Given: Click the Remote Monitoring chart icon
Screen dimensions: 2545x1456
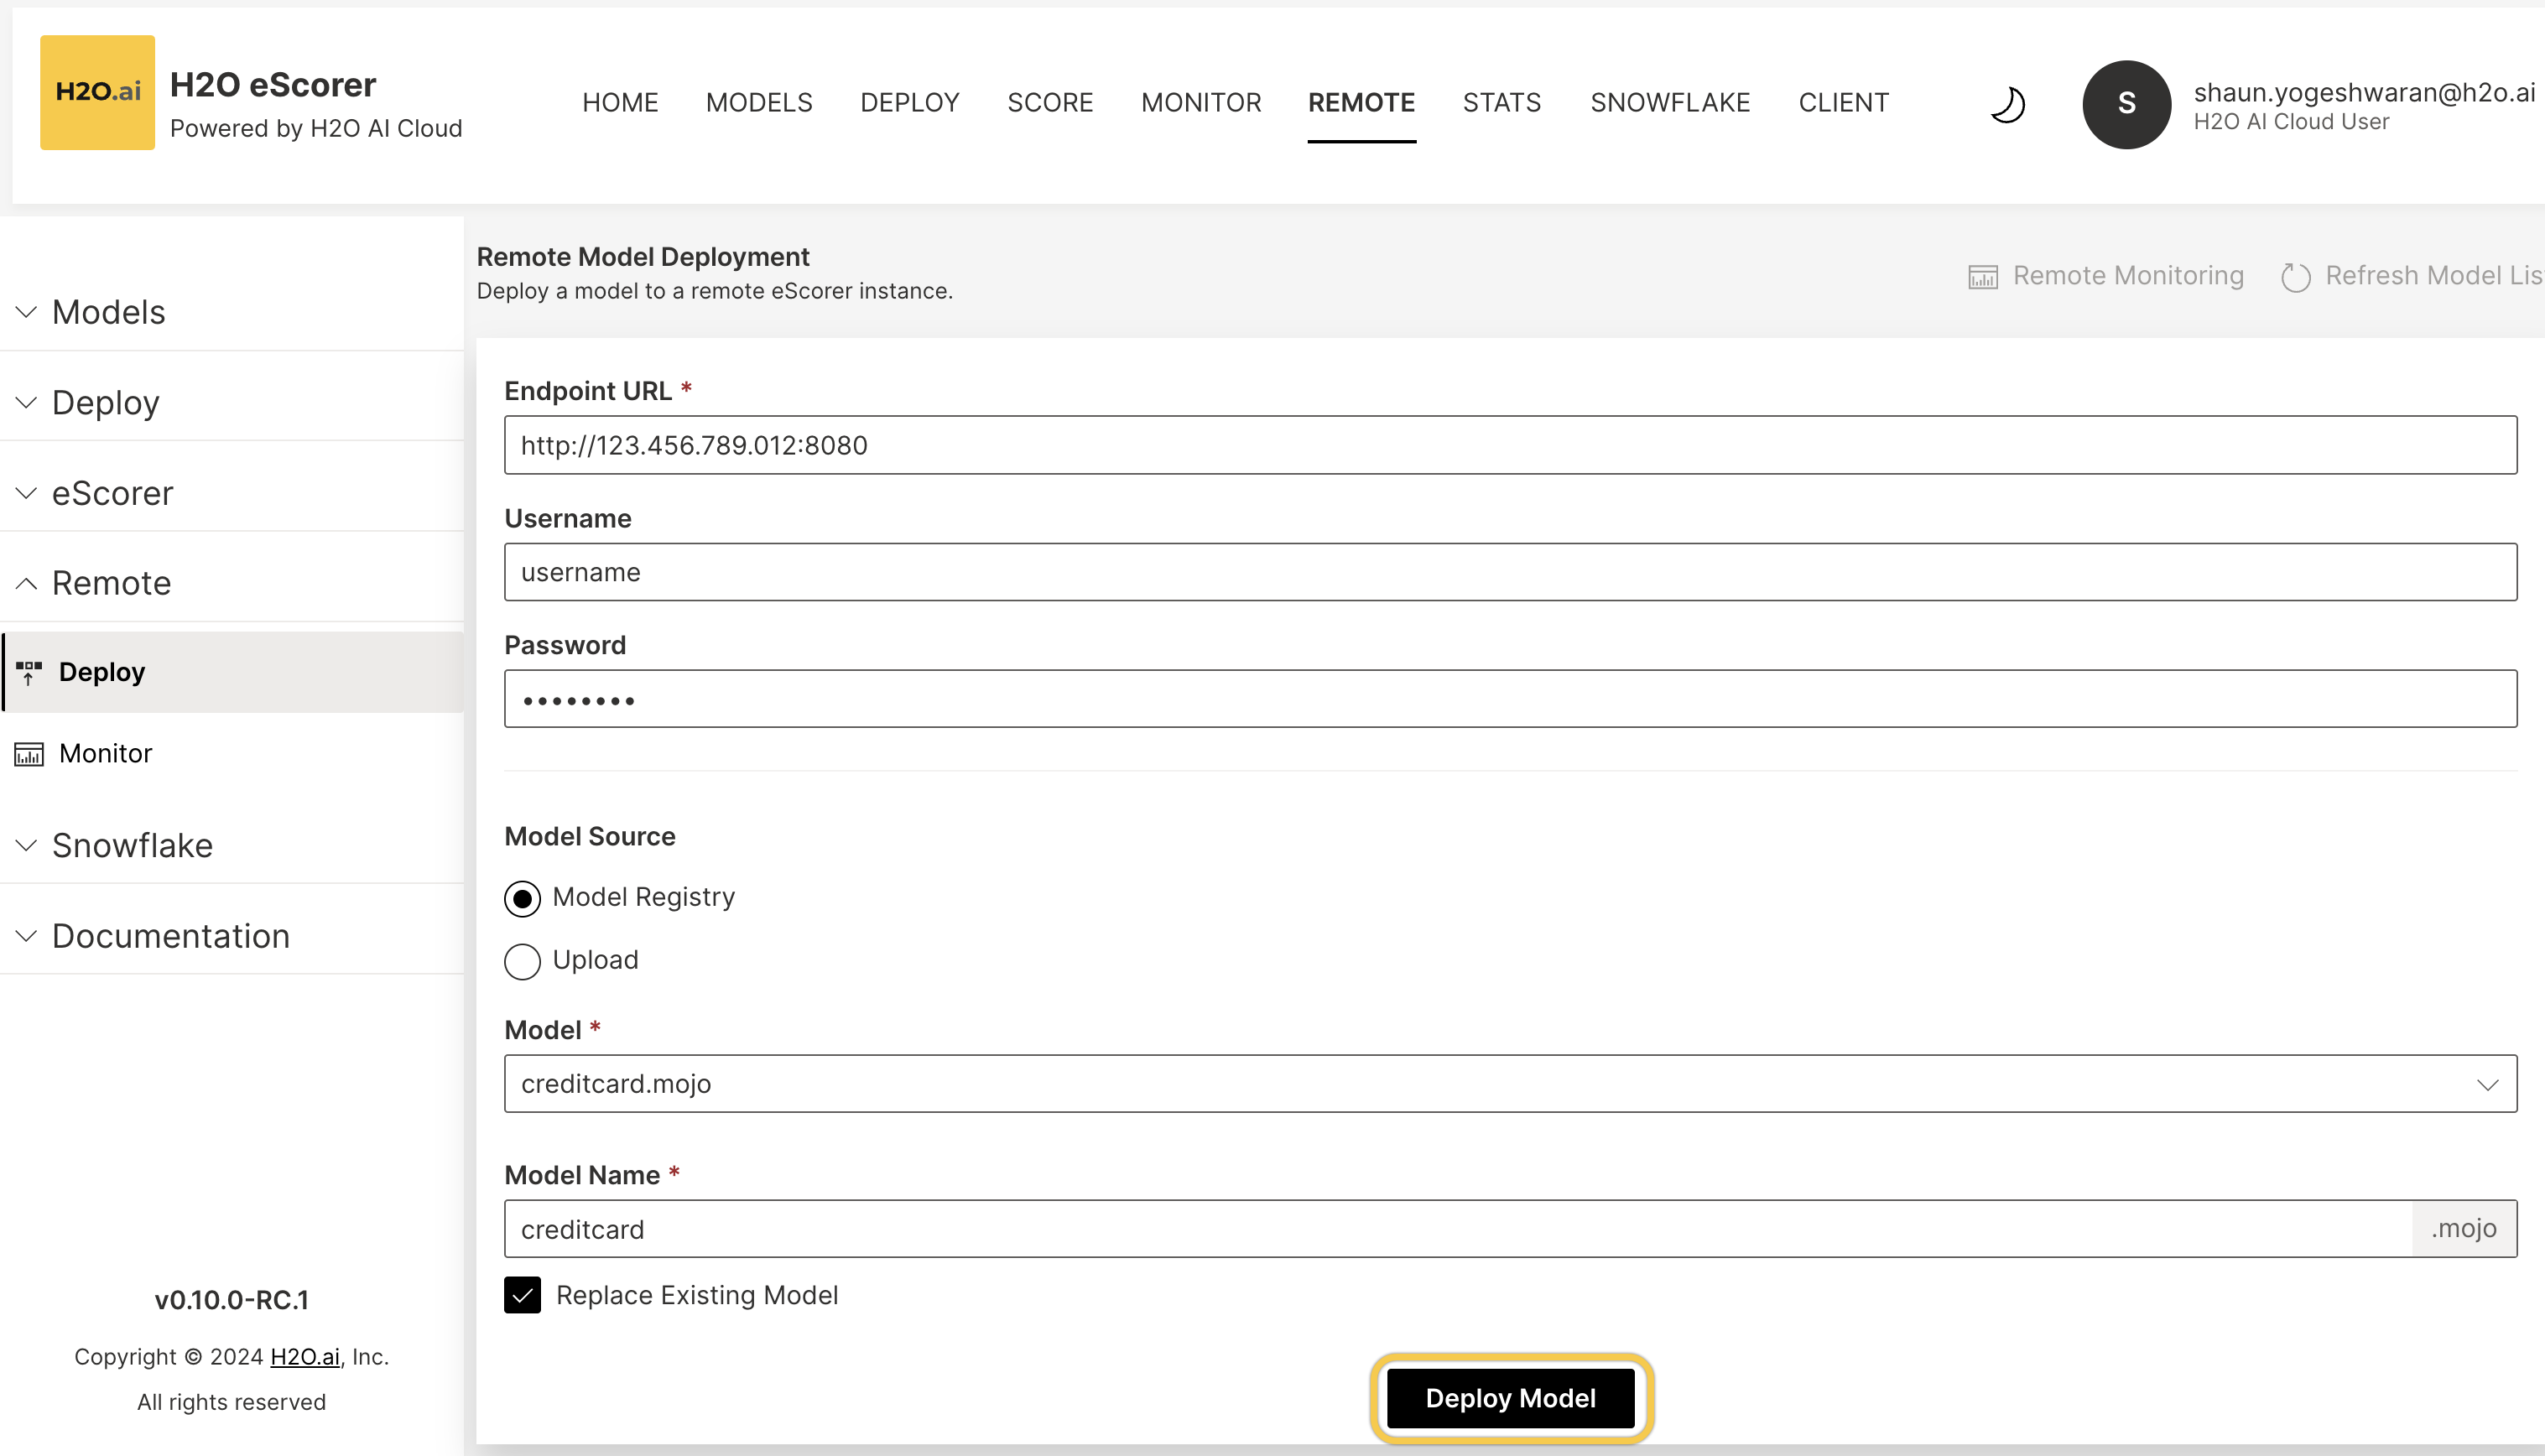Looking at the screenshot, I should point(1982,277).
